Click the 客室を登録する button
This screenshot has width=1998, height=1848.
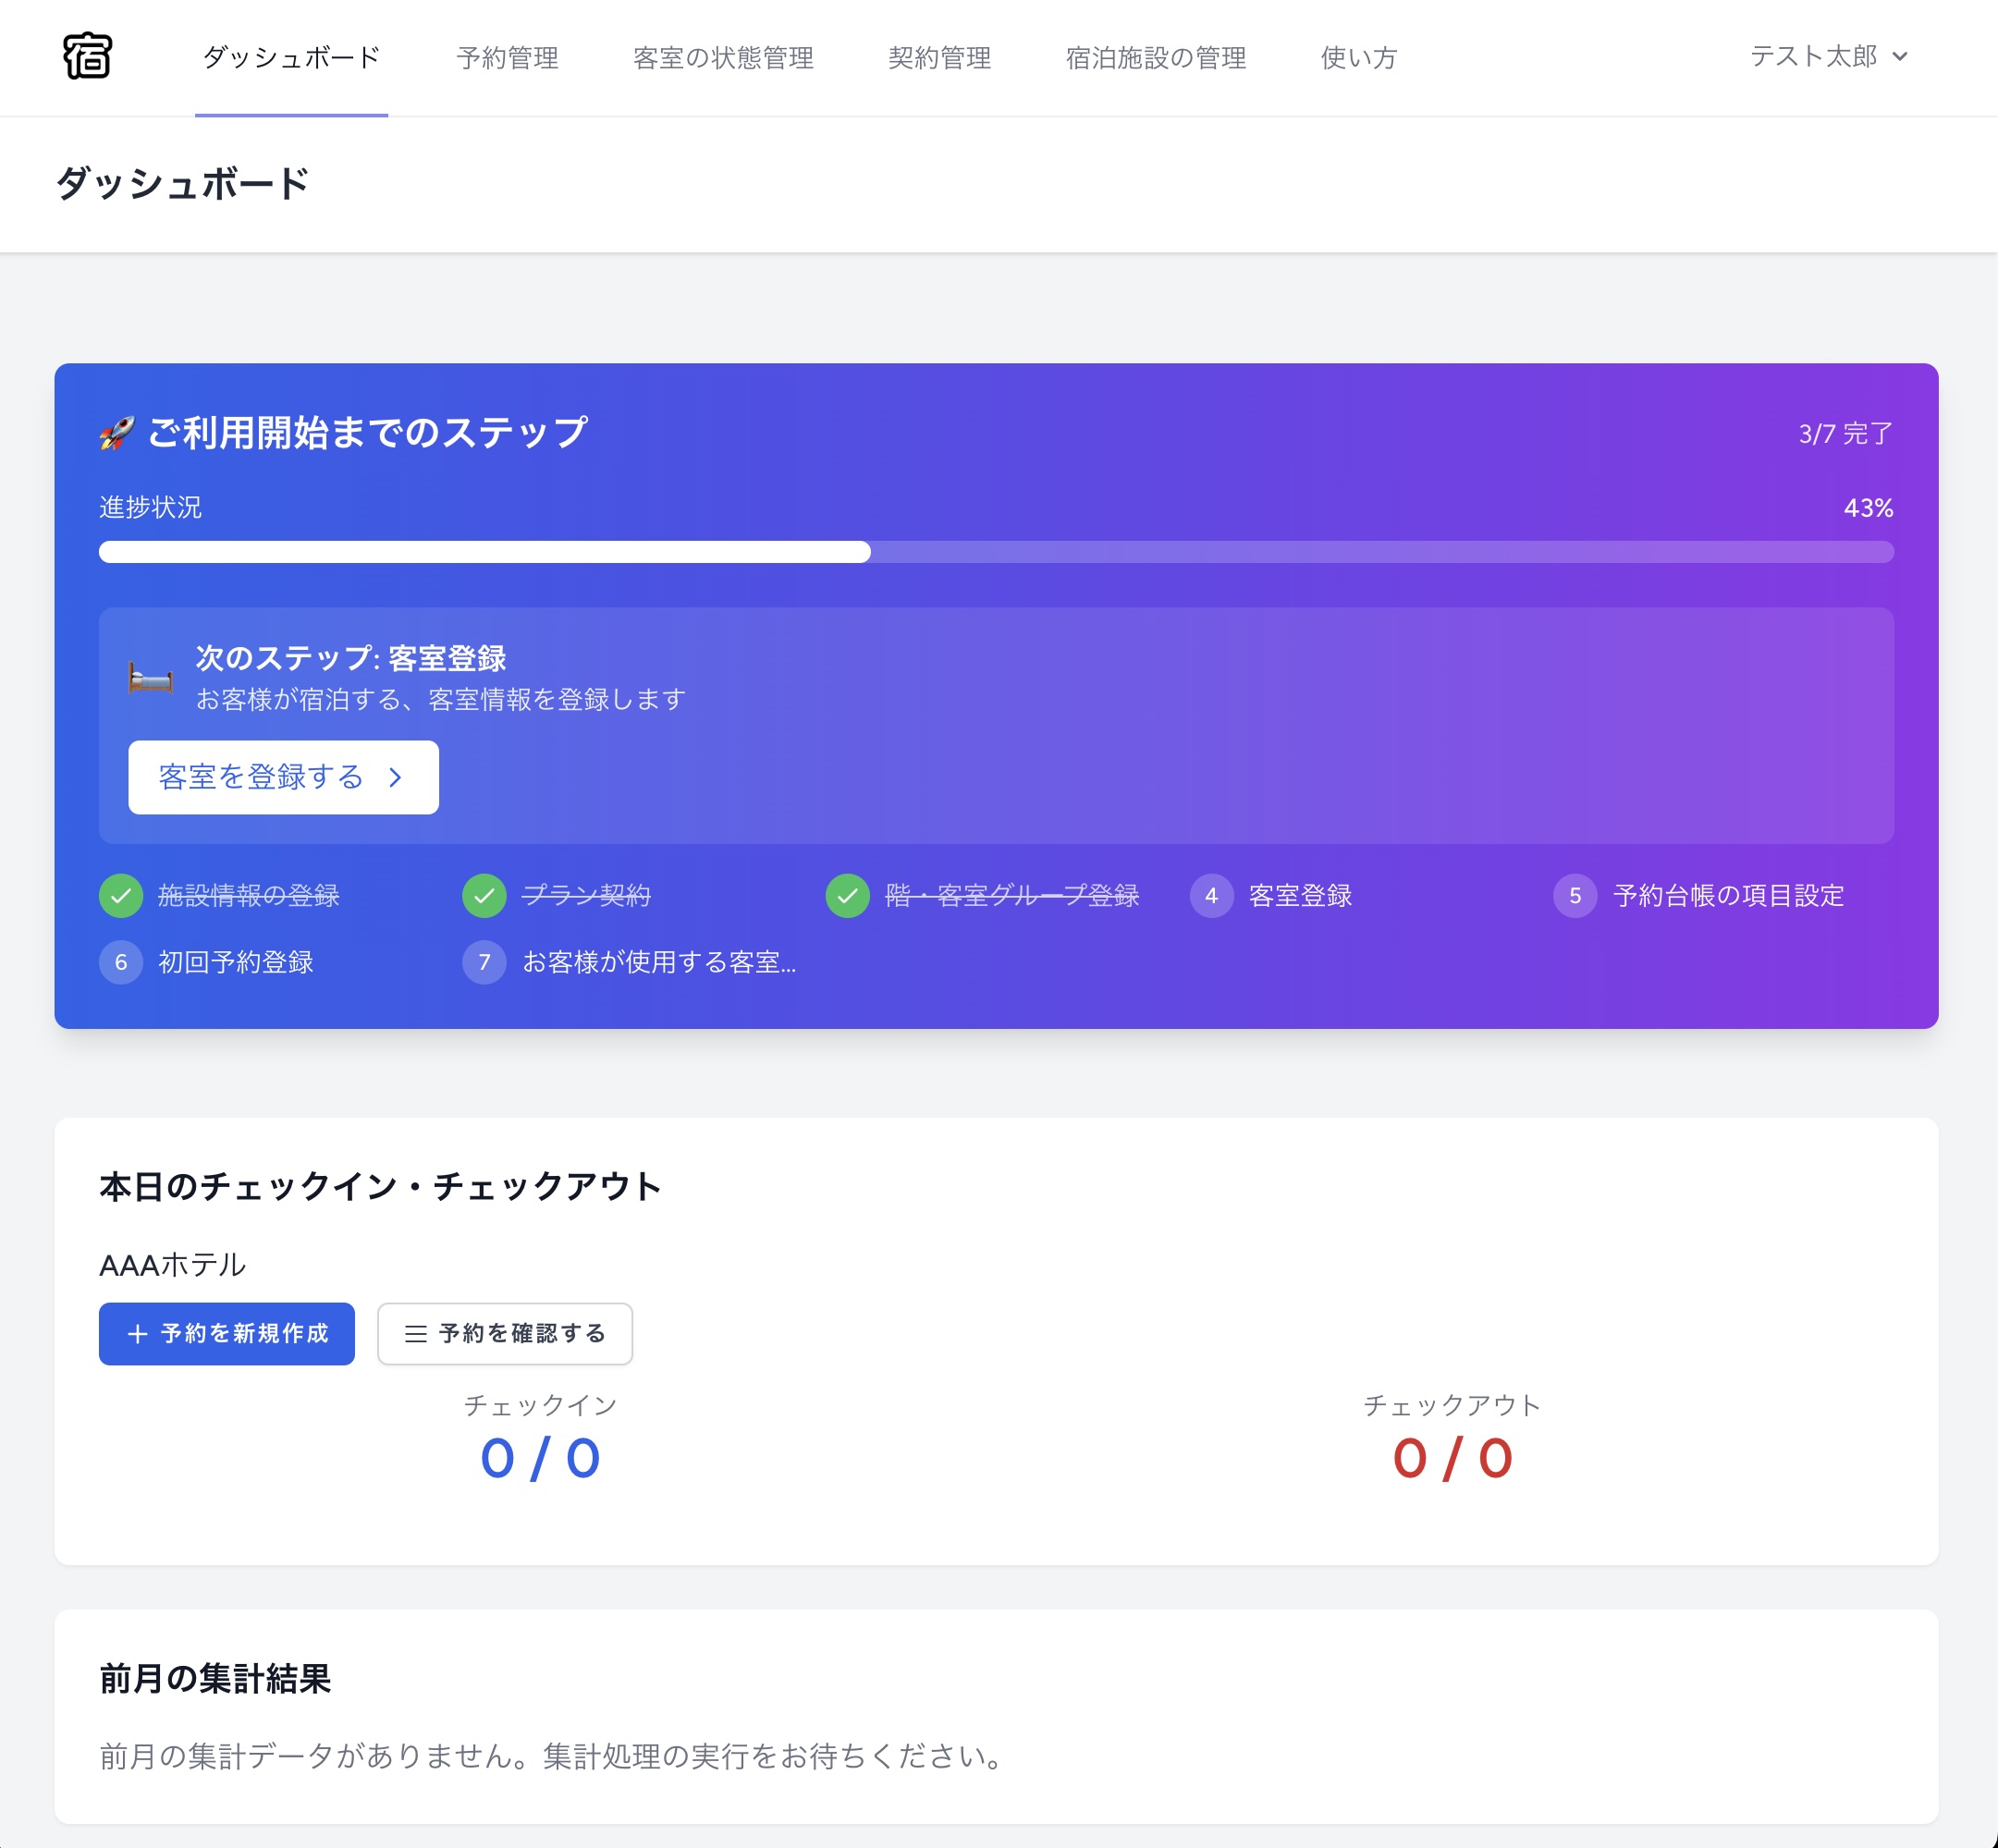point(282,778)
